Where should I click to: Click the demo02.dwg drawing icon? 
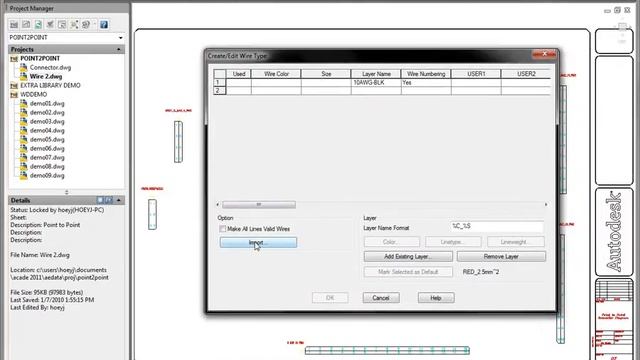click(24, 112)
